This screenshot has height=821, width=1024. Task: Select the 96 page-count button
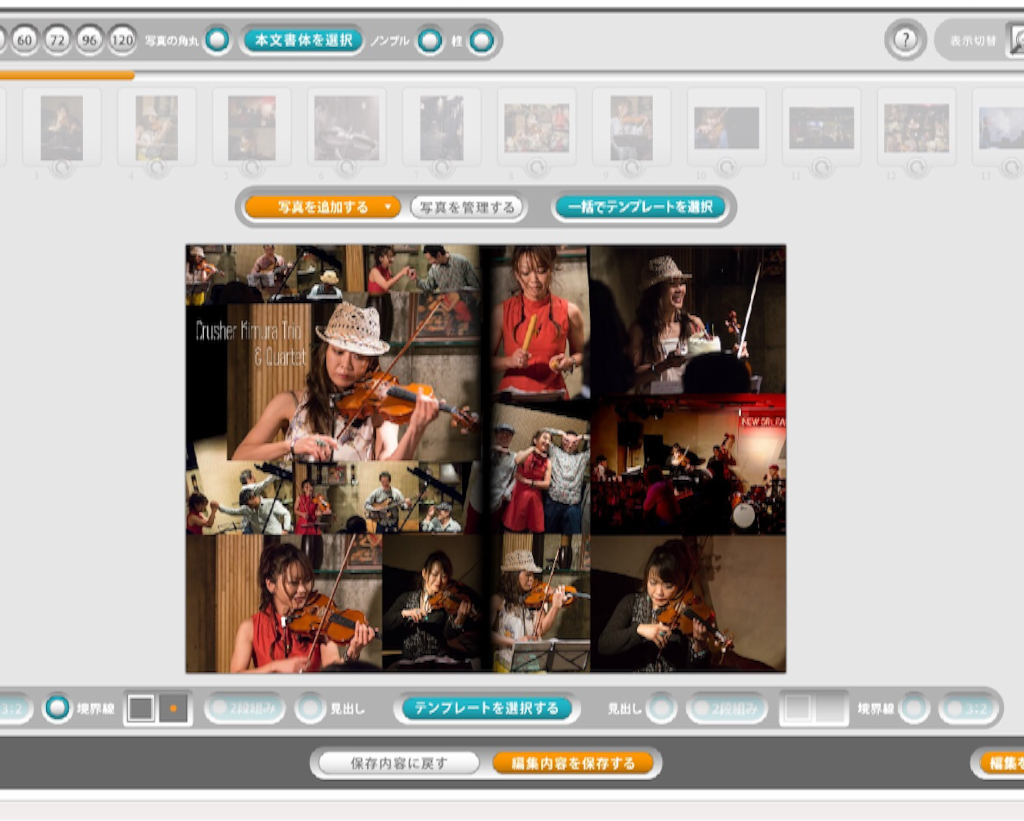tap(89, 40)
